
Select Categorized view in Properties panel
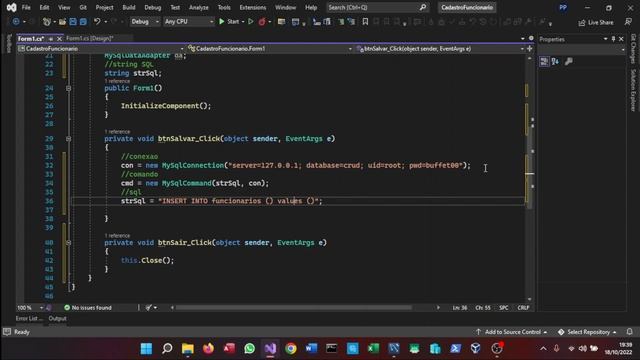pyautogui.click(x=544, y=61)
